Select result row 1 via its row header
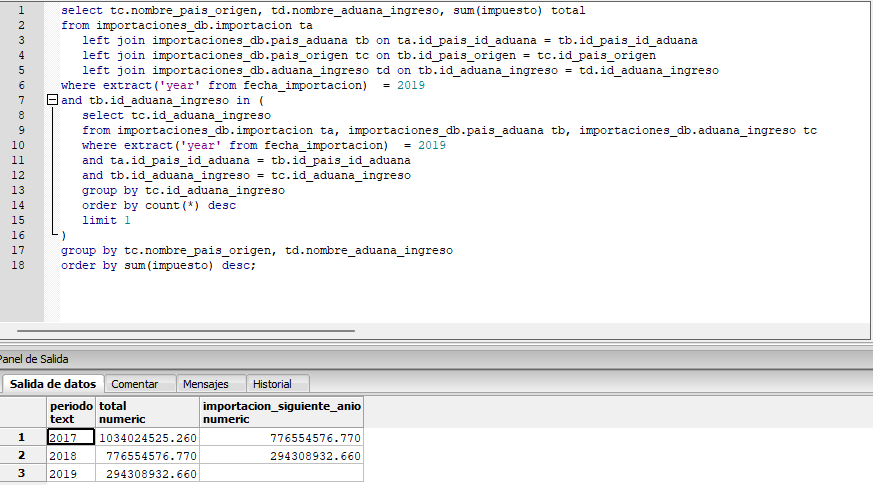 23,437
